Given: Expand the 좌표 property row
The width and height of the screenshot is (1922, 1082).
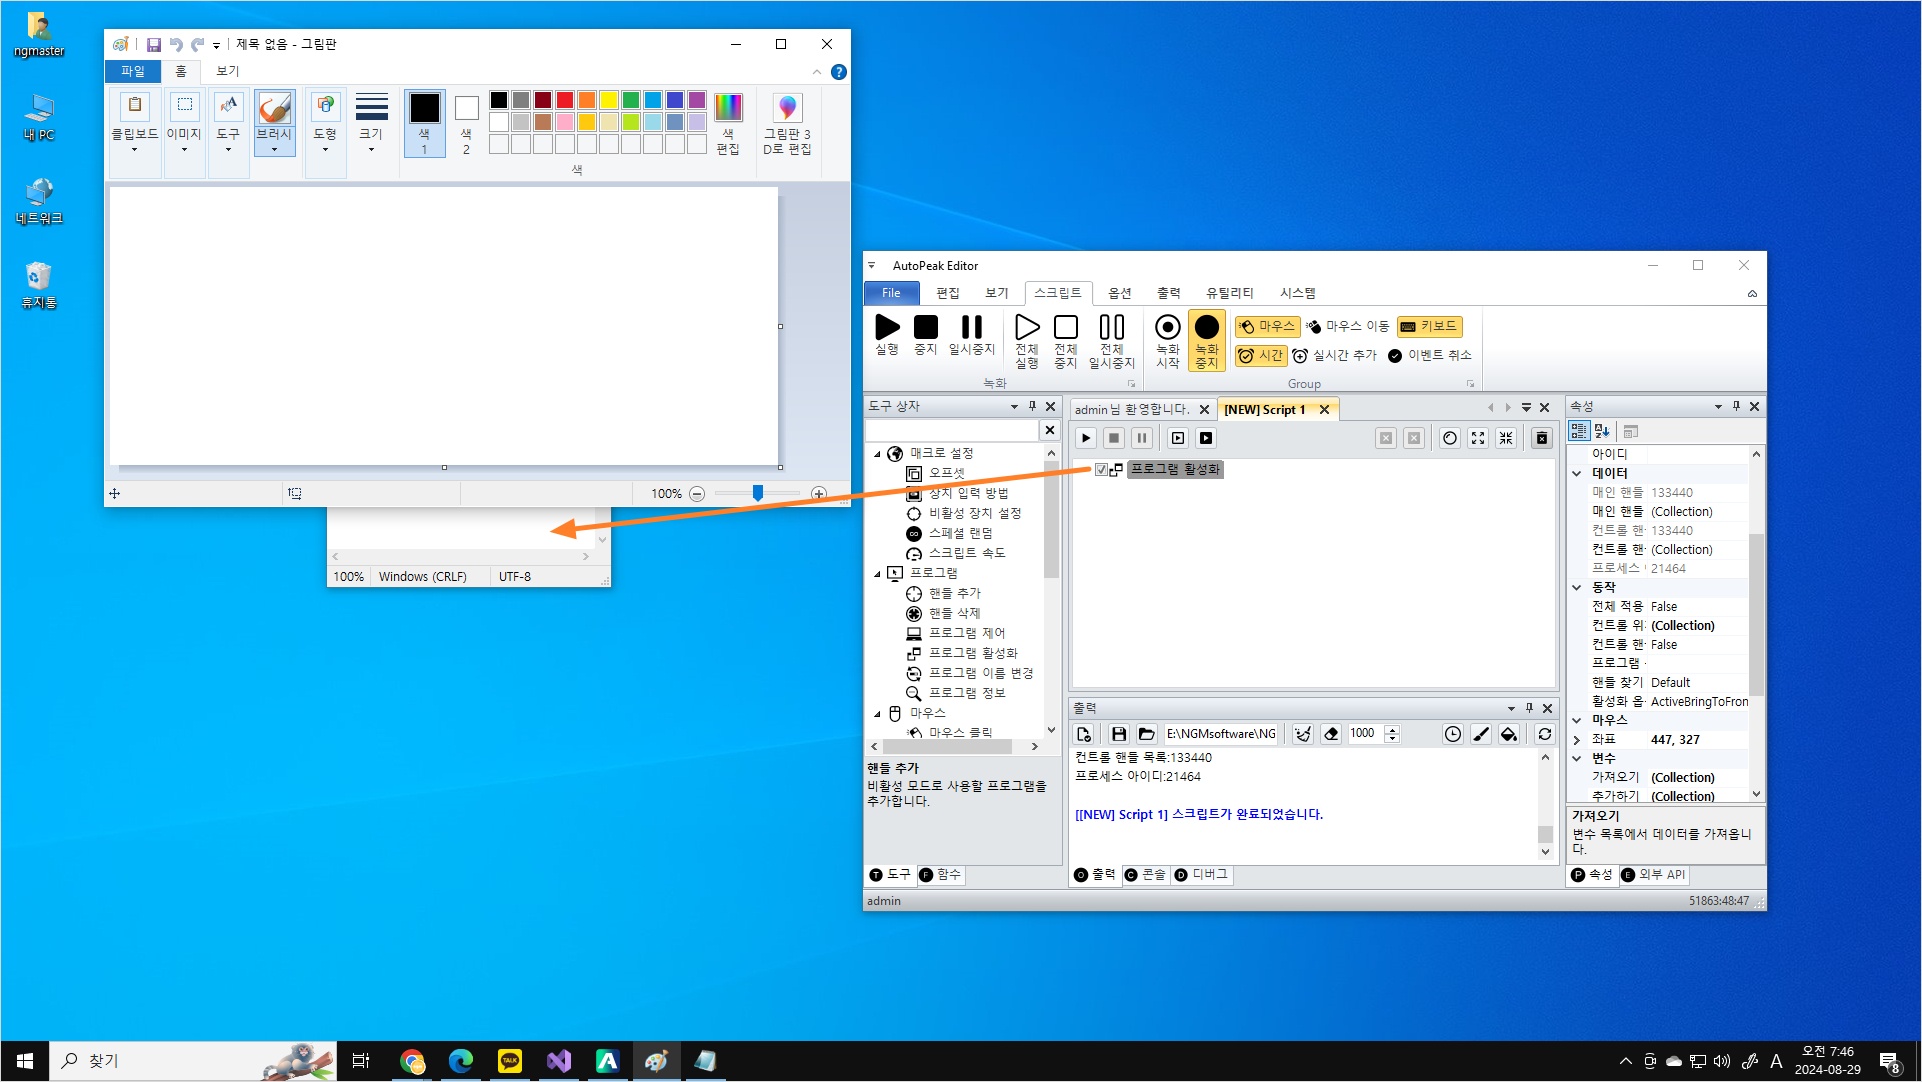Looking at the screenshot, I should click(x=1577, y=740).
